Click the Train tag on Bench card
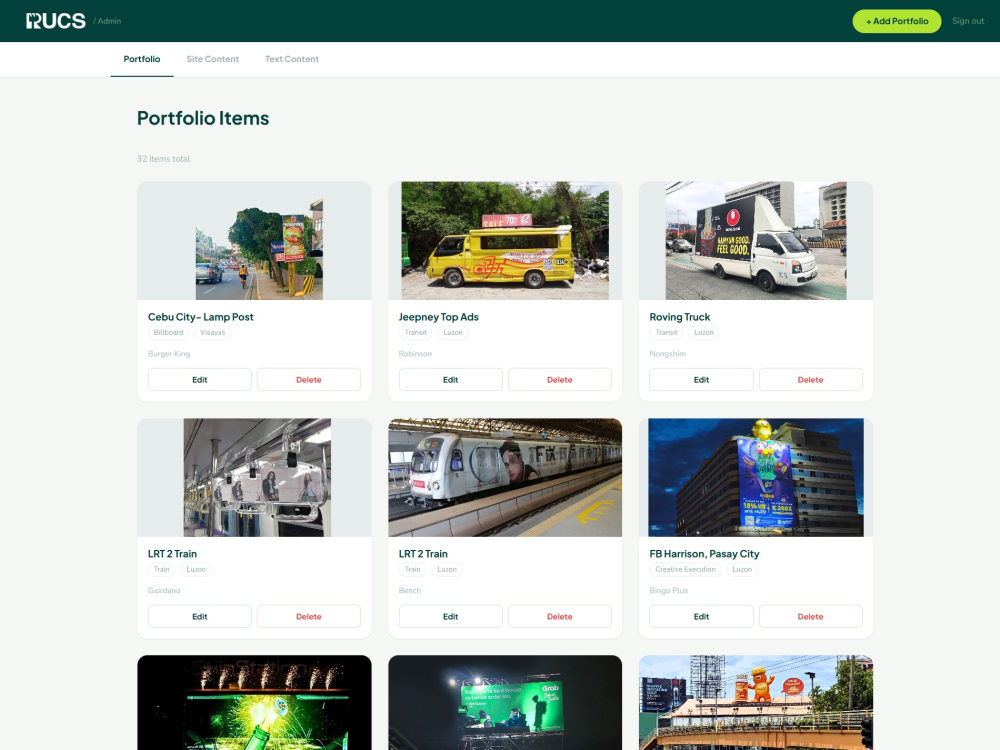Screen dimensions: 1000x750 click(413, 570)
